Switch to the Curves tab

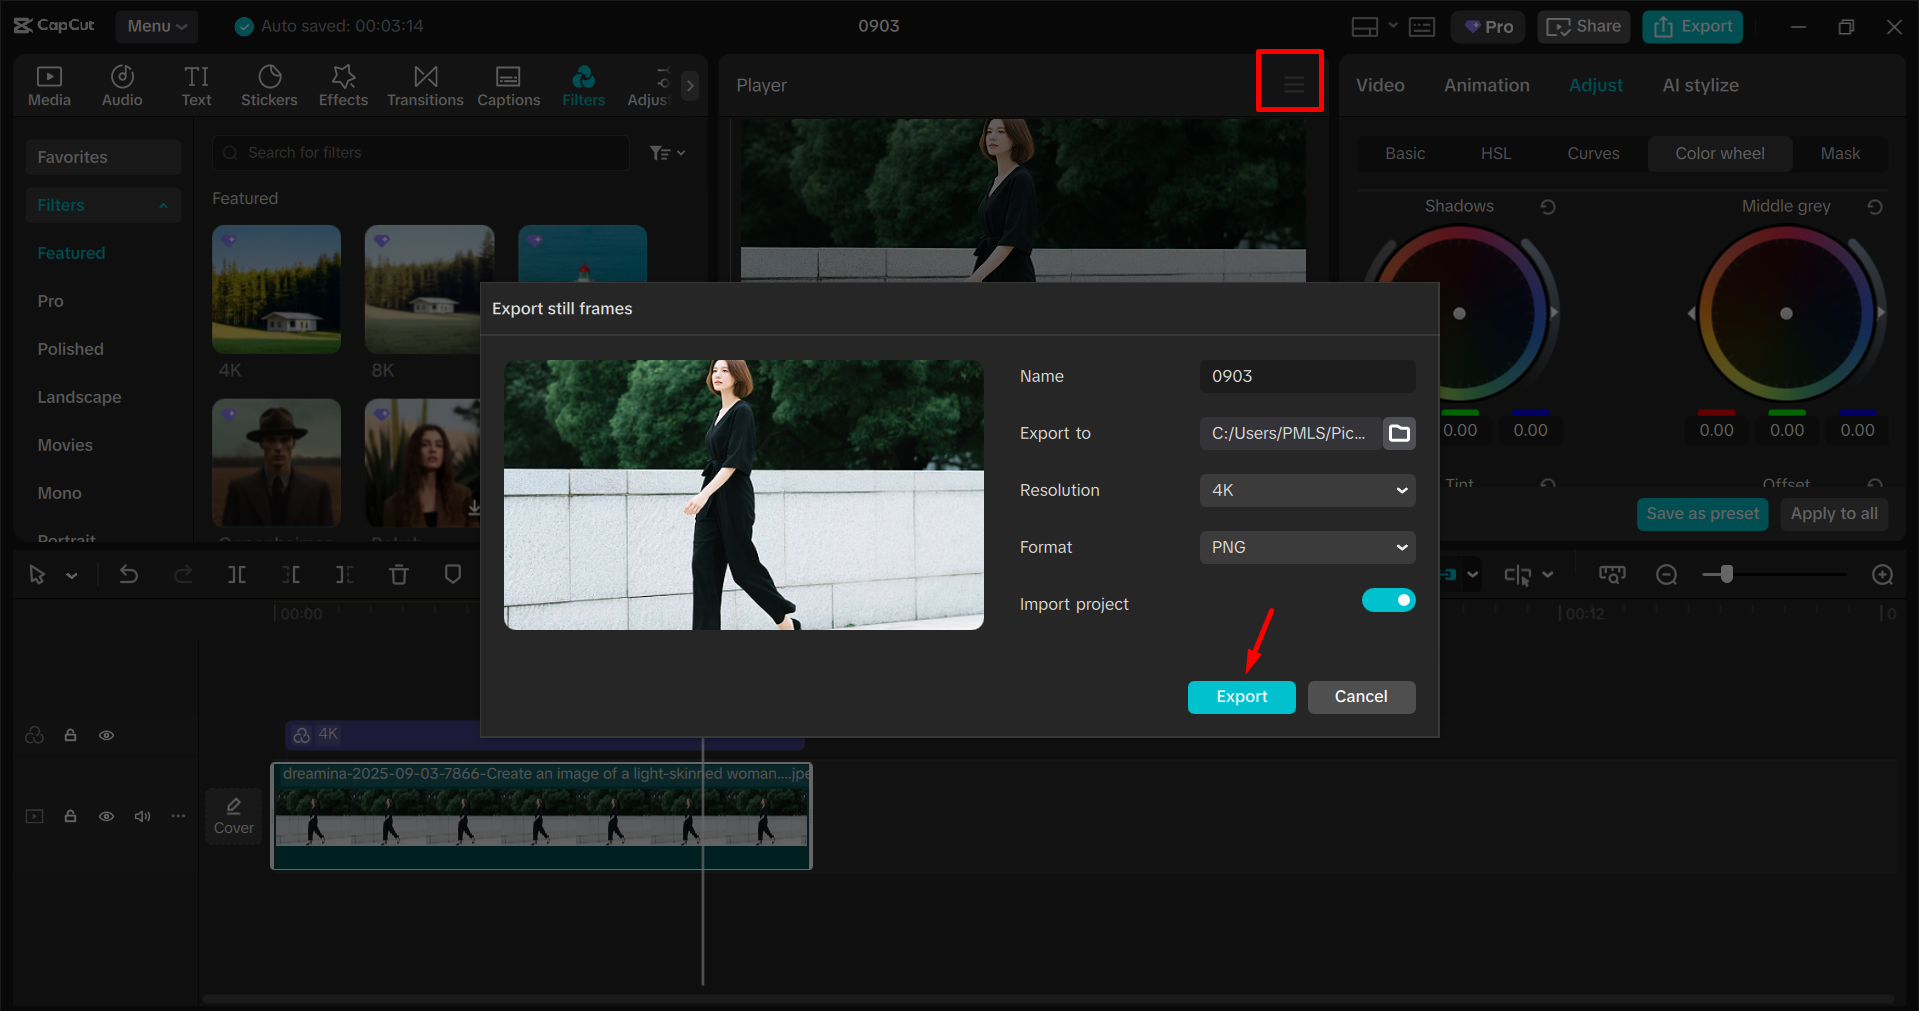click(1592, 153)
